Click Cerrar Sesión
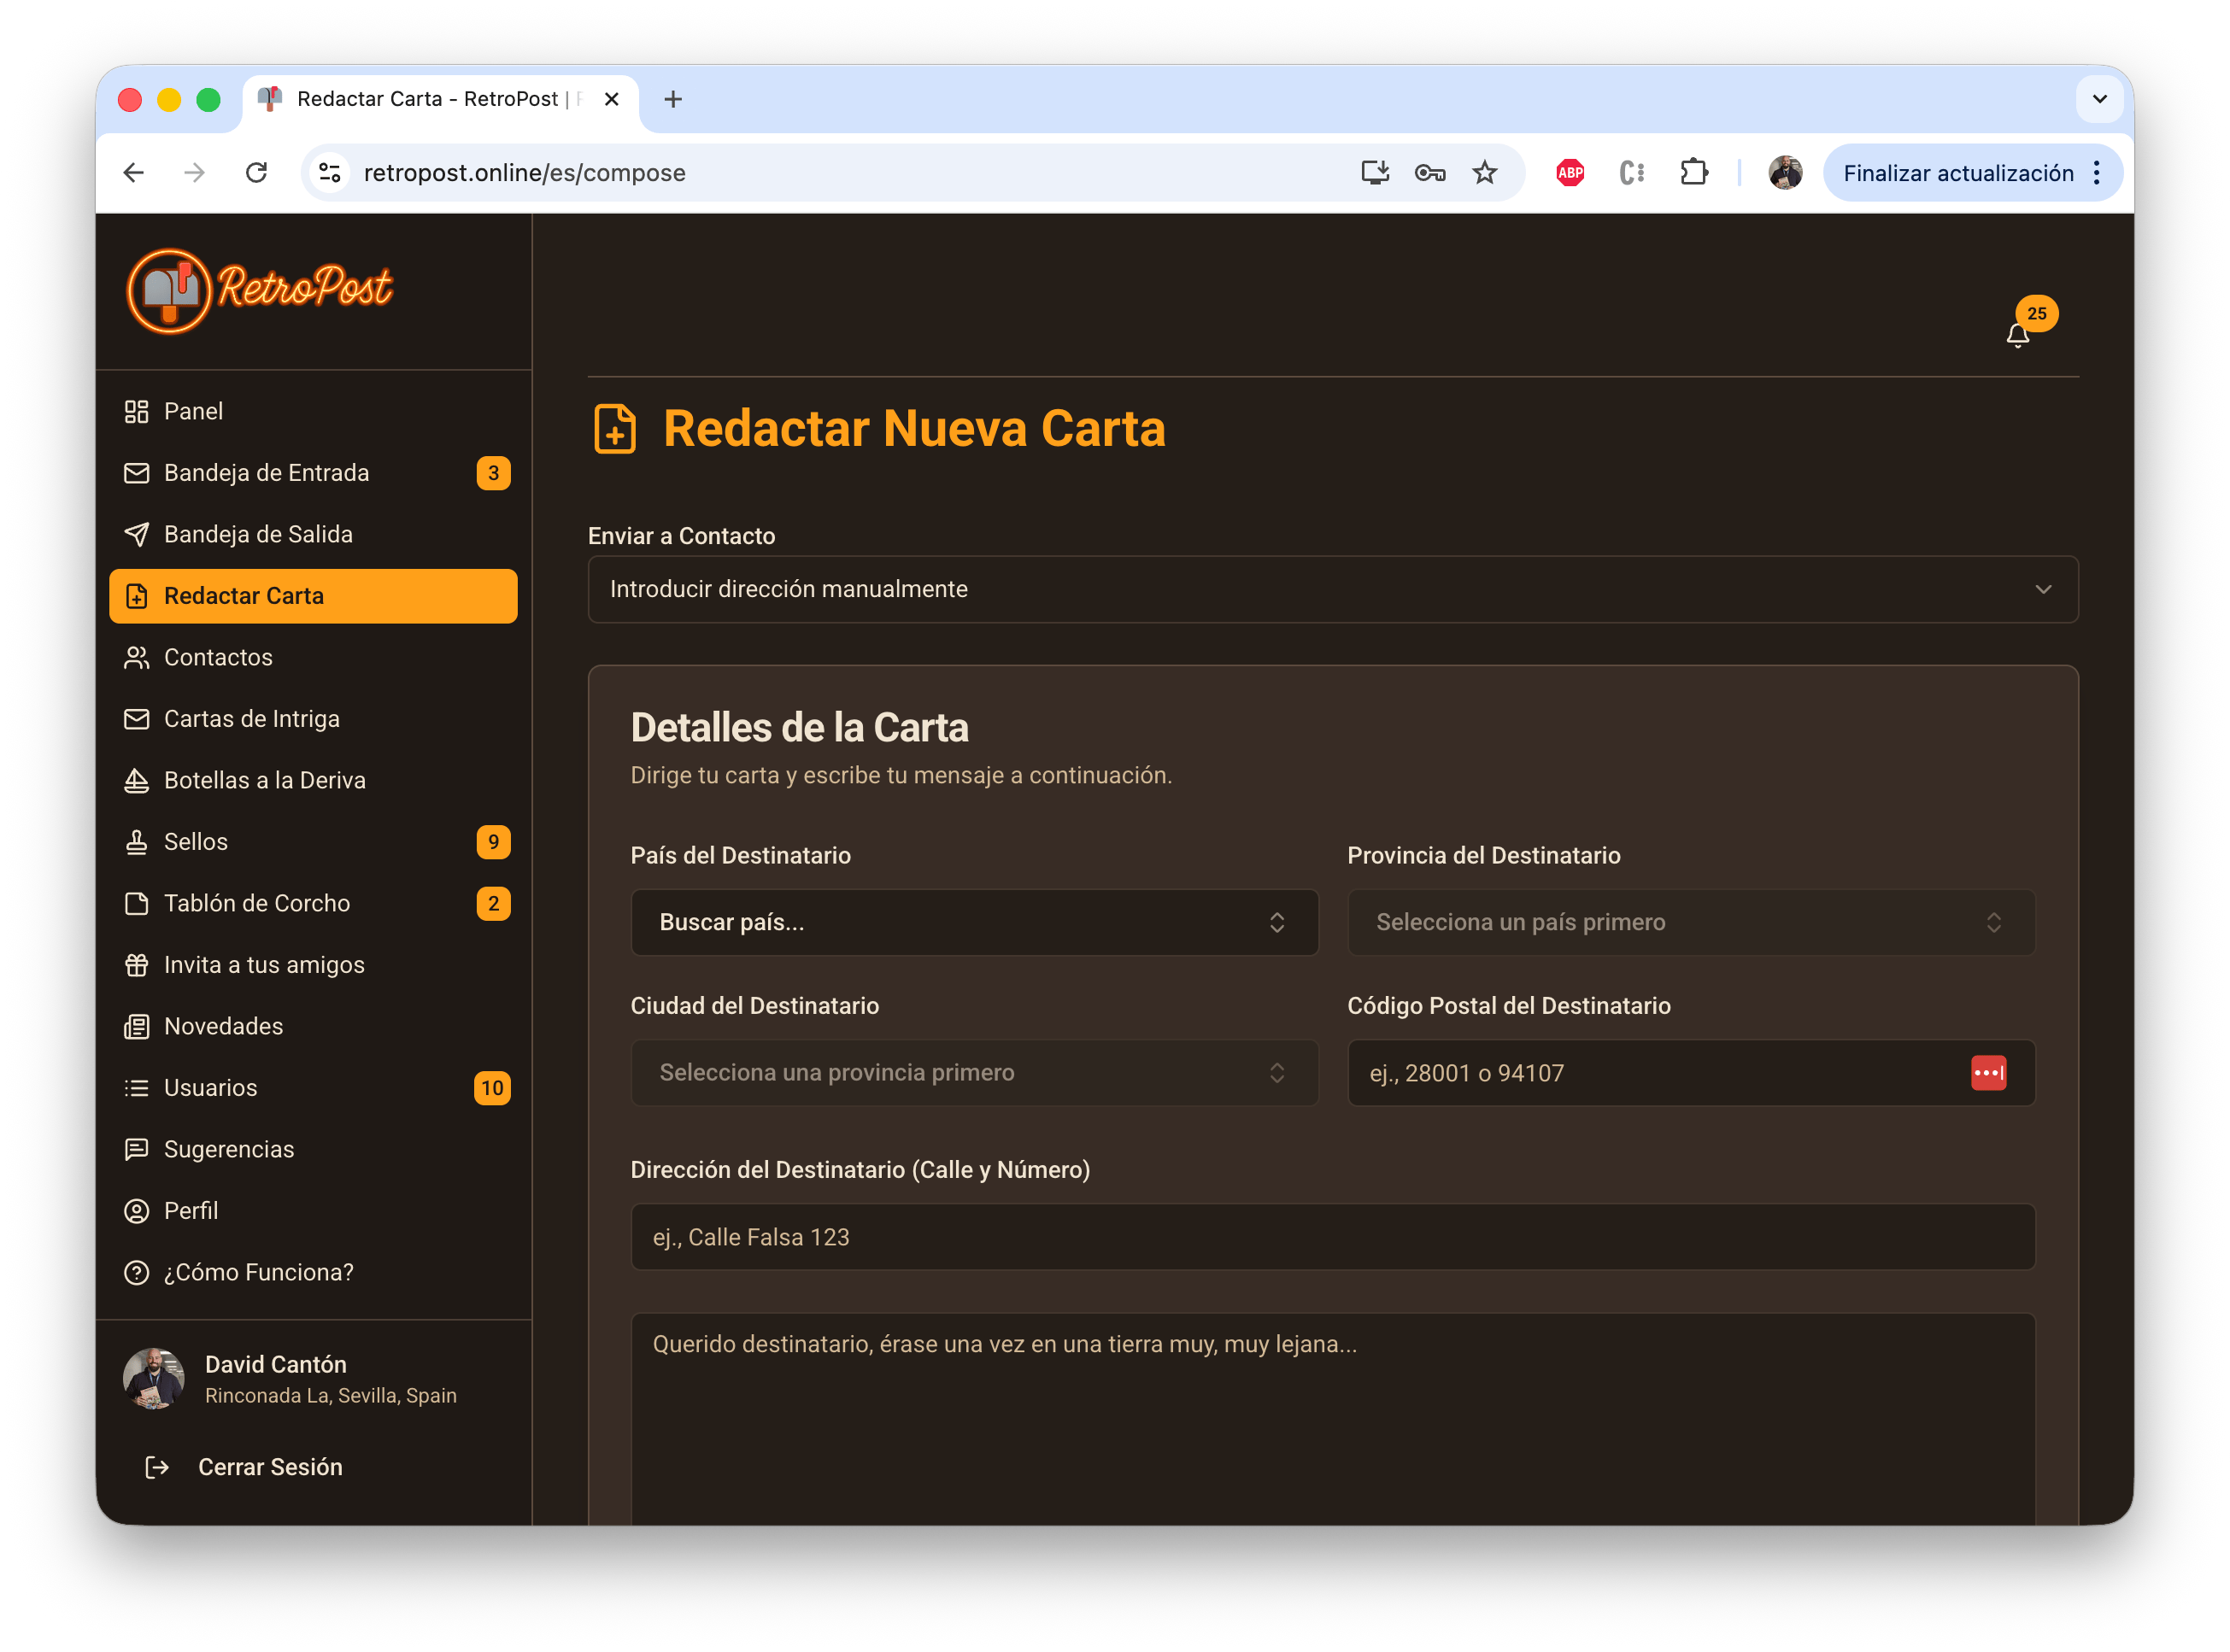 pos(270,1466)
